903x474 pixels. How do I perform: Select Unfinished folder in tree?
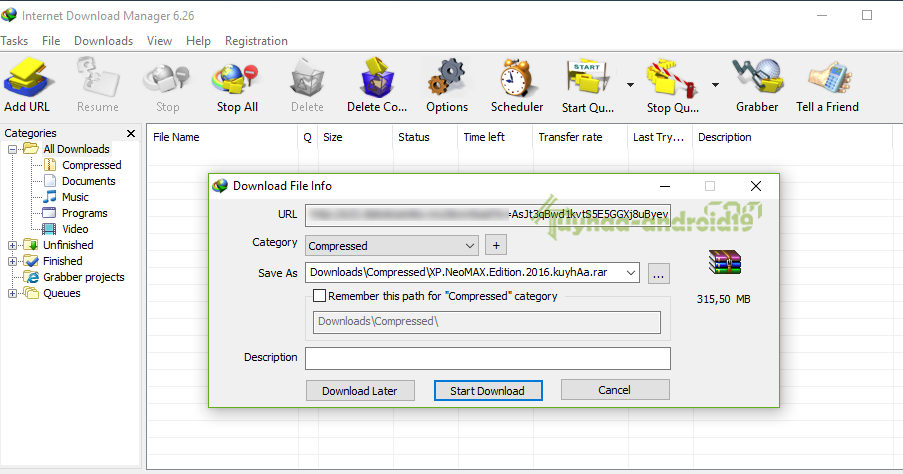(68, 245)
